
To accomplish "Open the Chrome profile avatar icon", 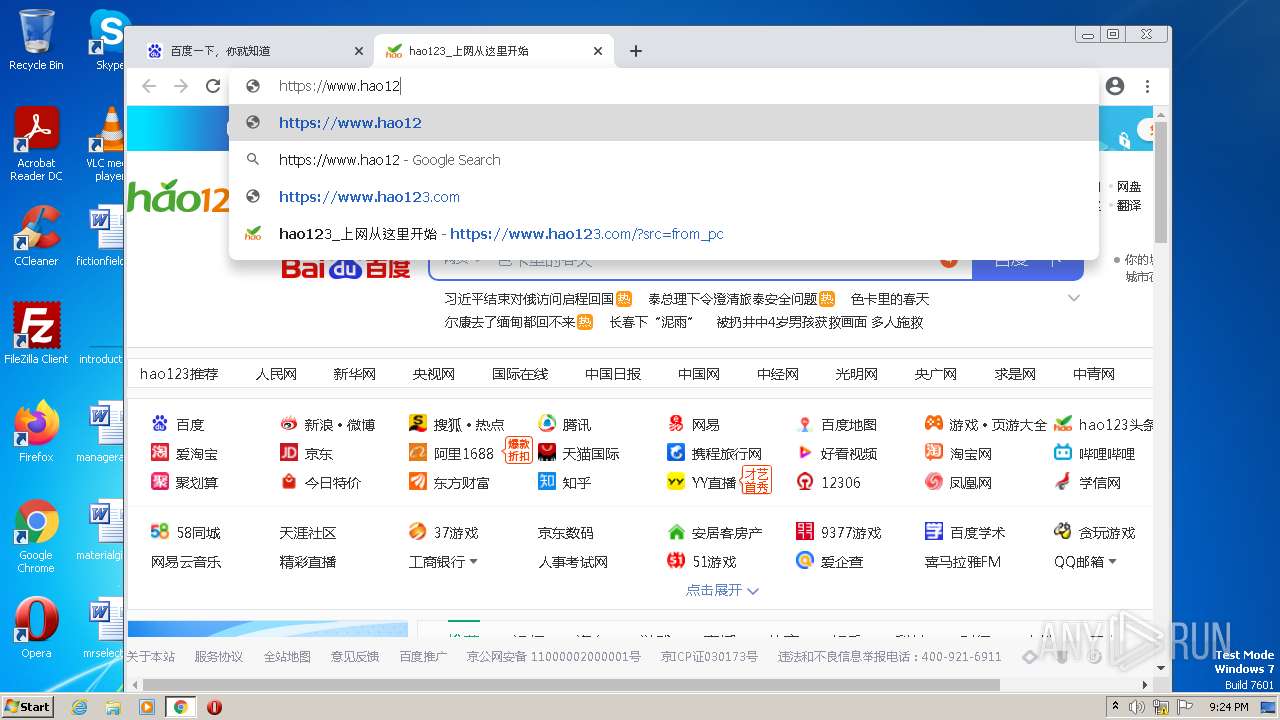I will [1115, 86].
